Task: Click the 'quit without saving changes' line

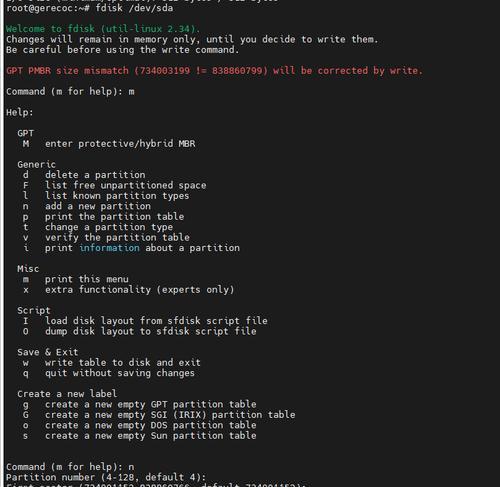Action: [120, 373]
